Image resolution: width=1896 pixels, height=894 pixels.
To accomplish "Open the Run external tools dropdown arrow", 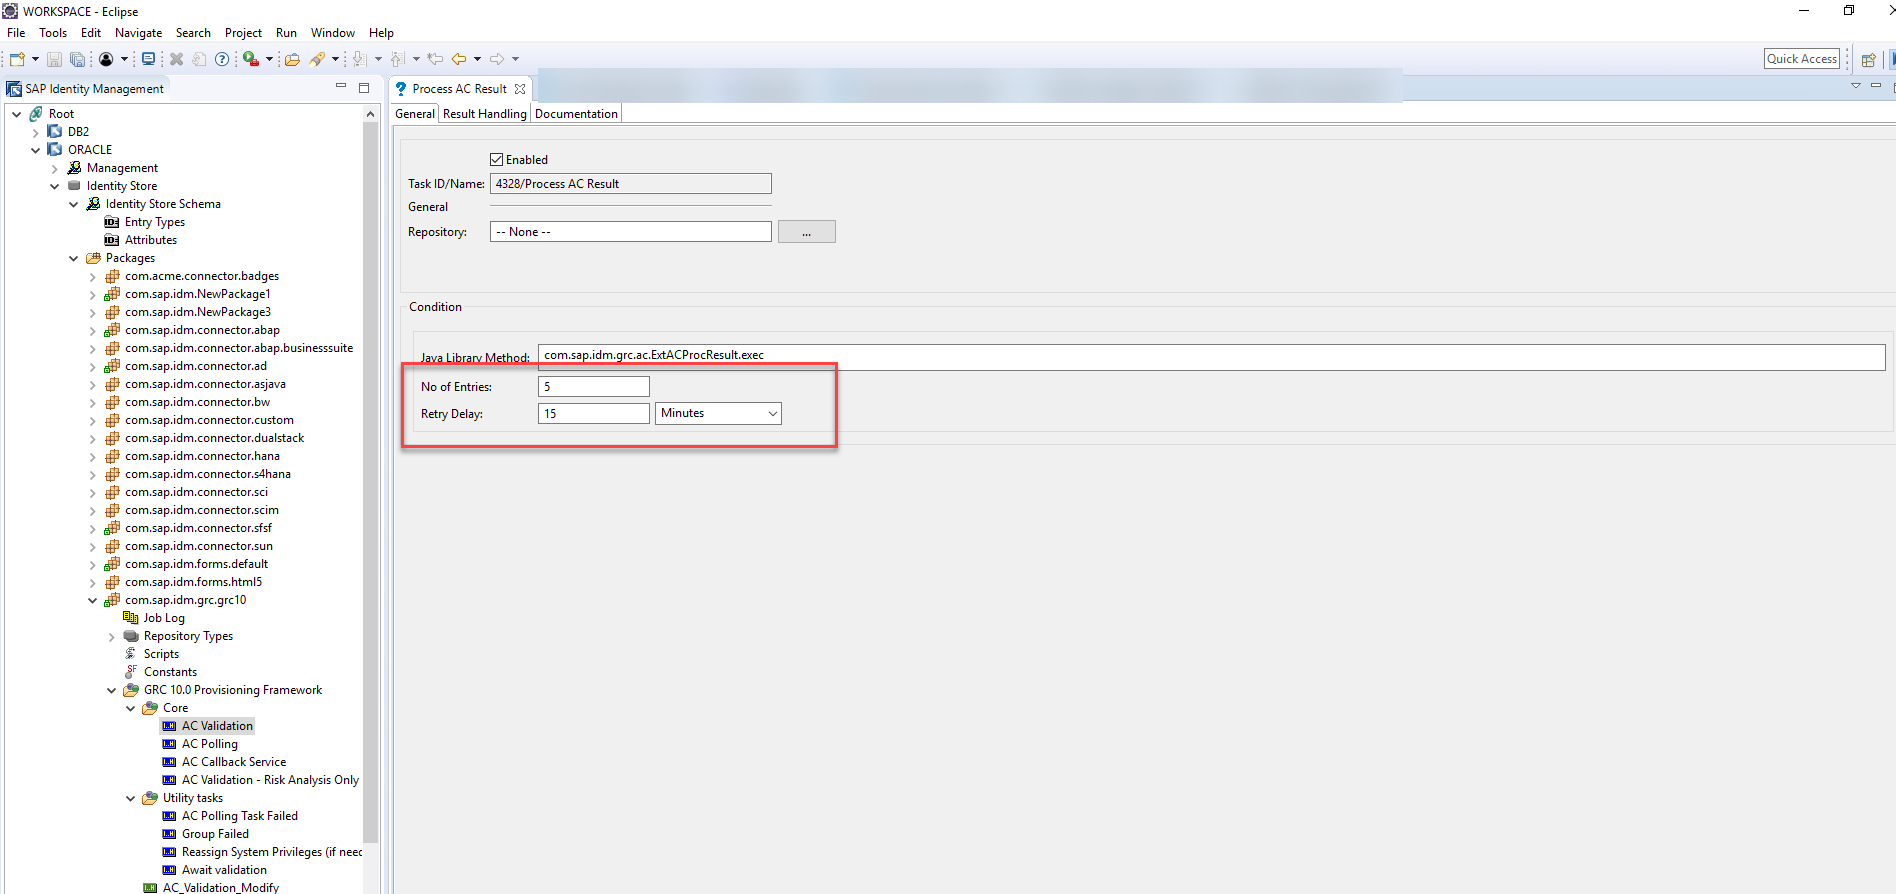I will click(269, 59).
